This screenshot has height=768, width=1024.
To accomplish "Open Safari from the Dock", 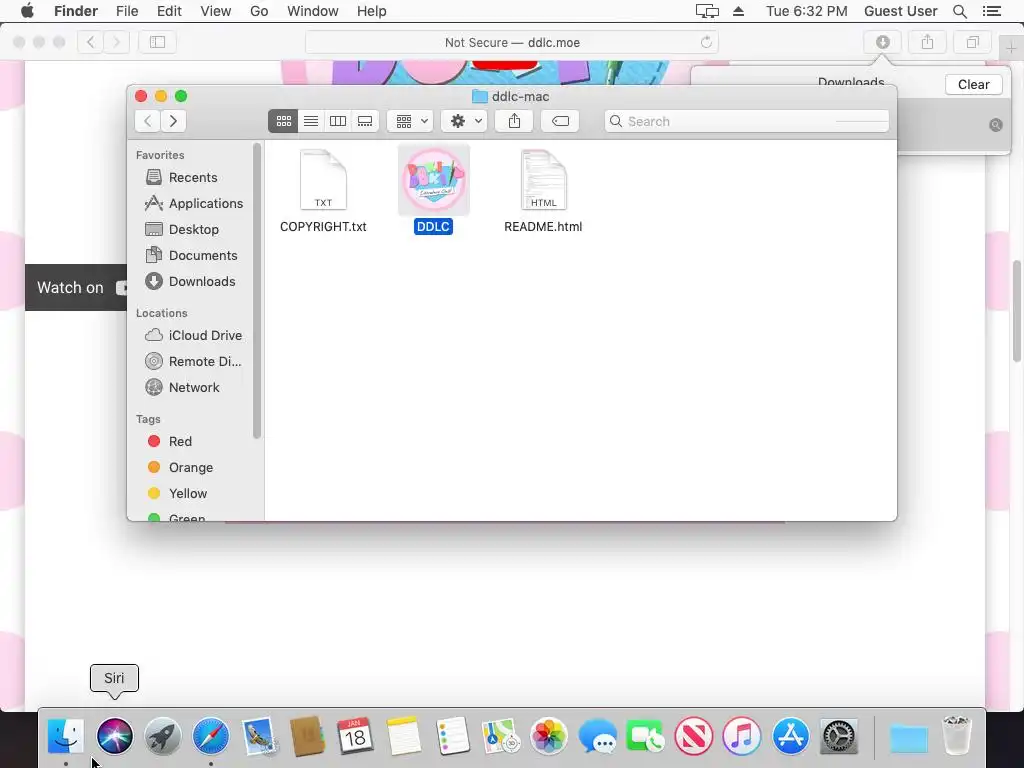I will (x=211, y=736).
